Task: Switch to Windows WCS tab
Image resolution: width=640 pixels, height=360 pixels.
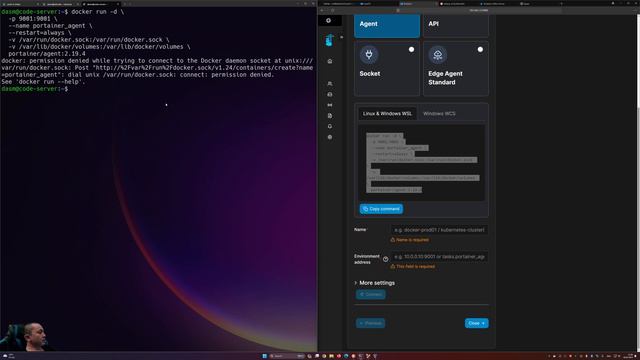Action: tap(439, 113)
